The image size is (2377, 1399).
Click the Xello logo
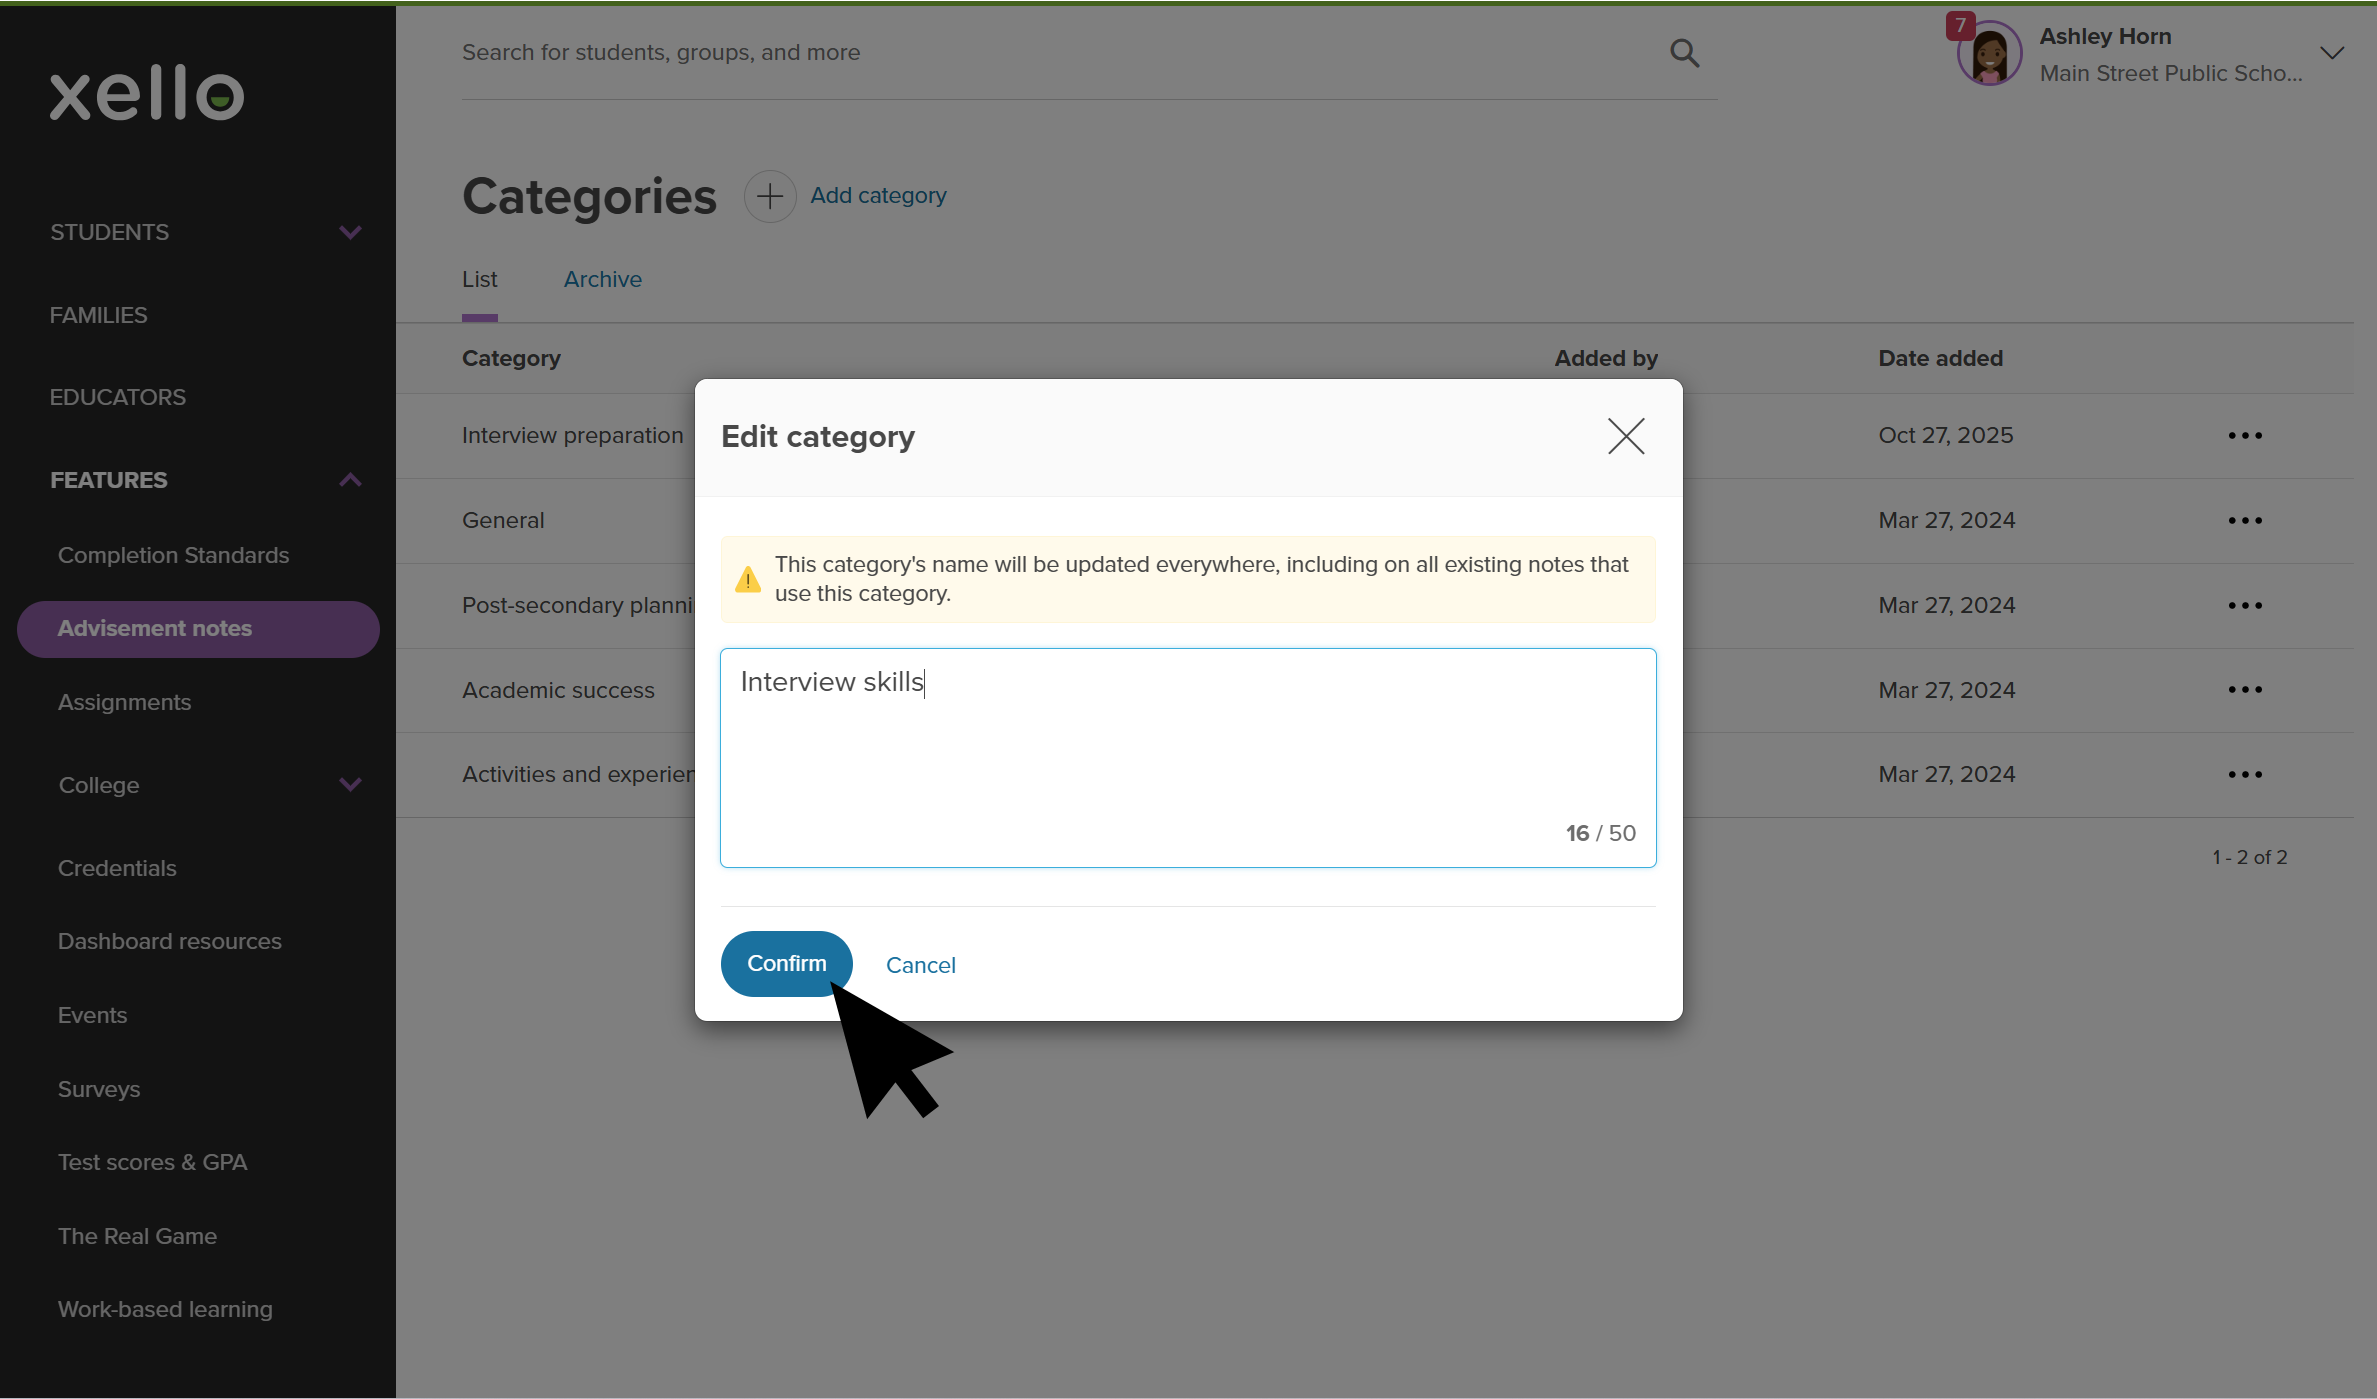146,93
